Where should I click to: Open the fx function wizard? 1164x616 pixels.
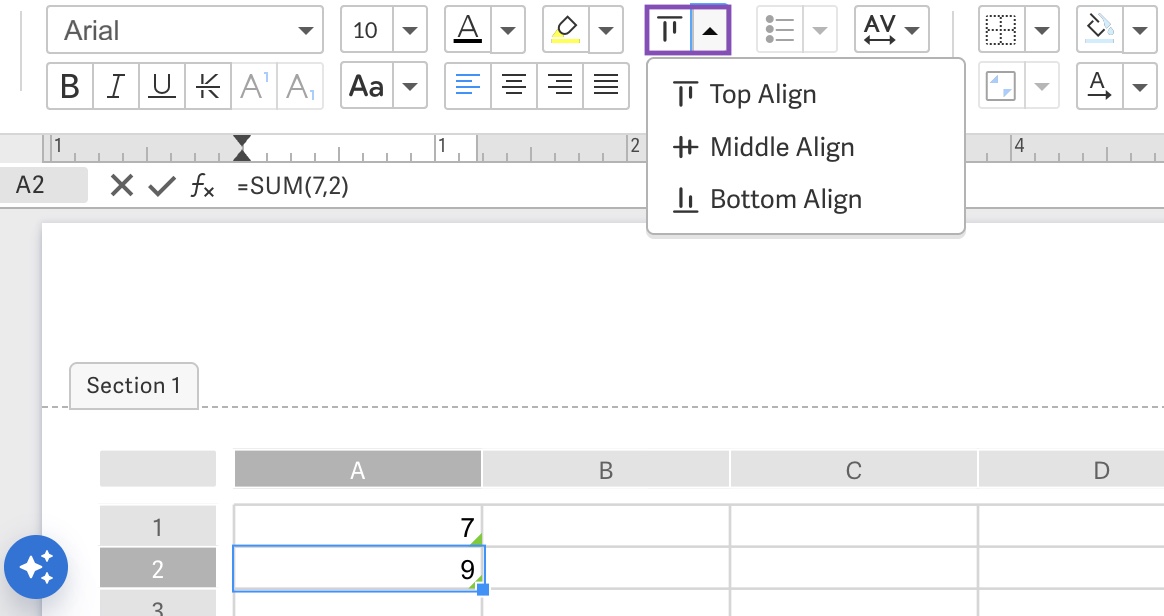(x=202, y=186)
